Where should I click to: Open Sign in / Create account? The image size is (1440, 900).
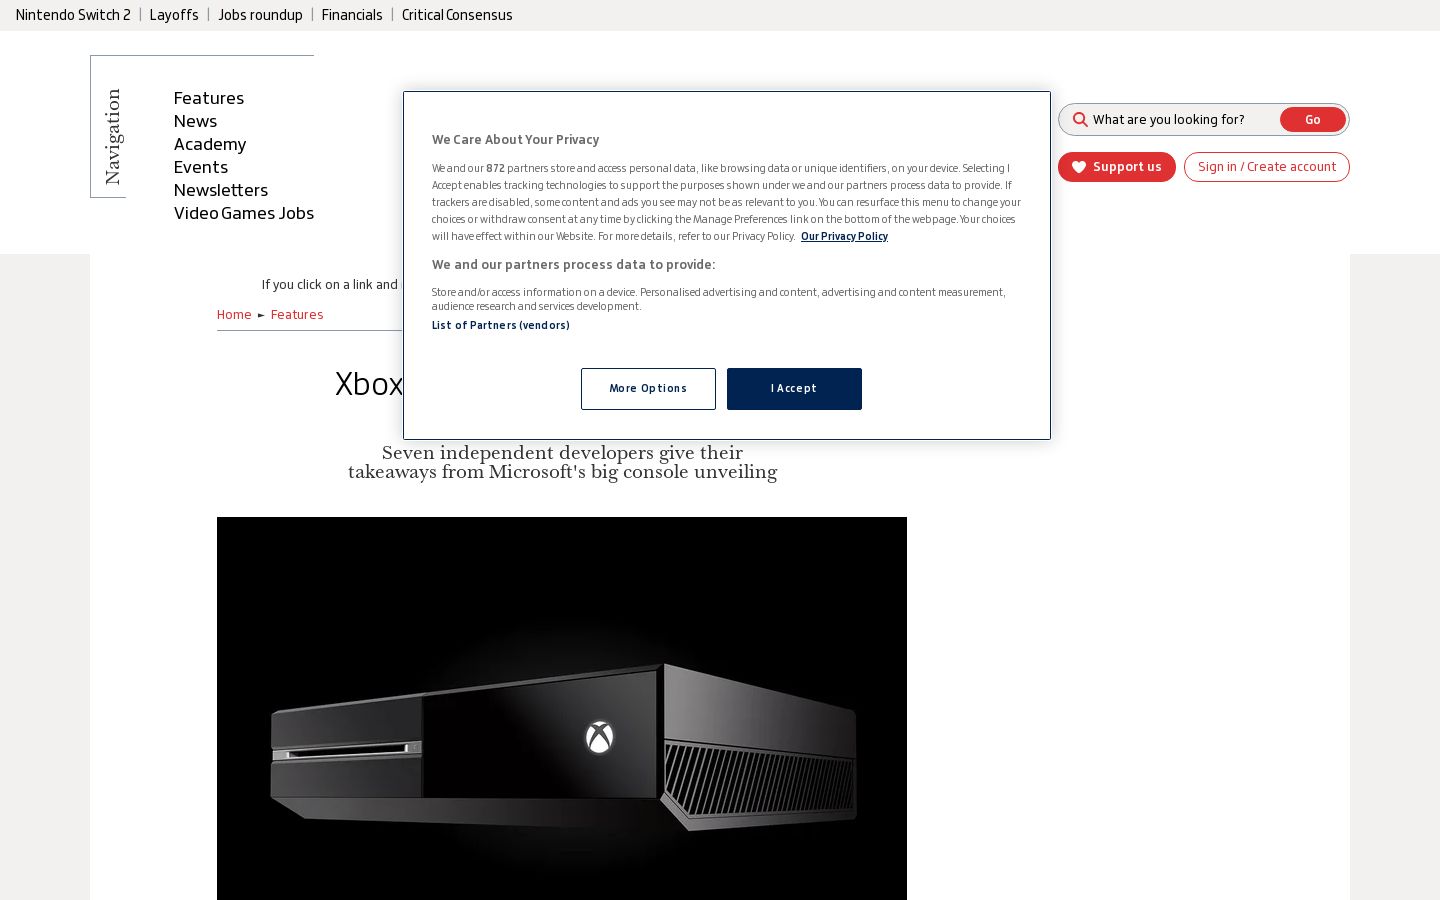point(1267,167)
